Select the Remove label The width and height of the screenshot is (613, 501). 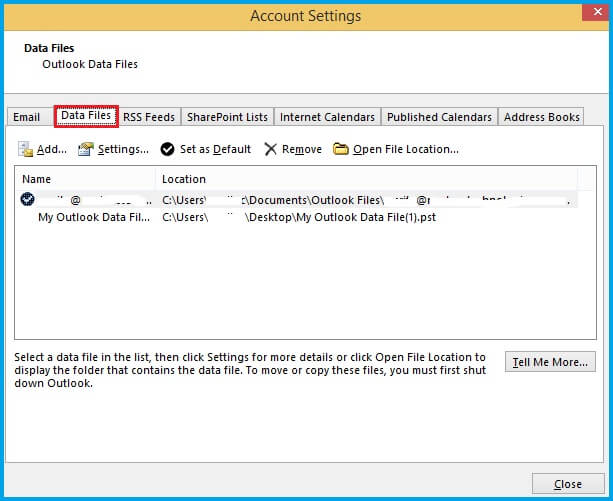pyautogui.click(x=302, y=149)
